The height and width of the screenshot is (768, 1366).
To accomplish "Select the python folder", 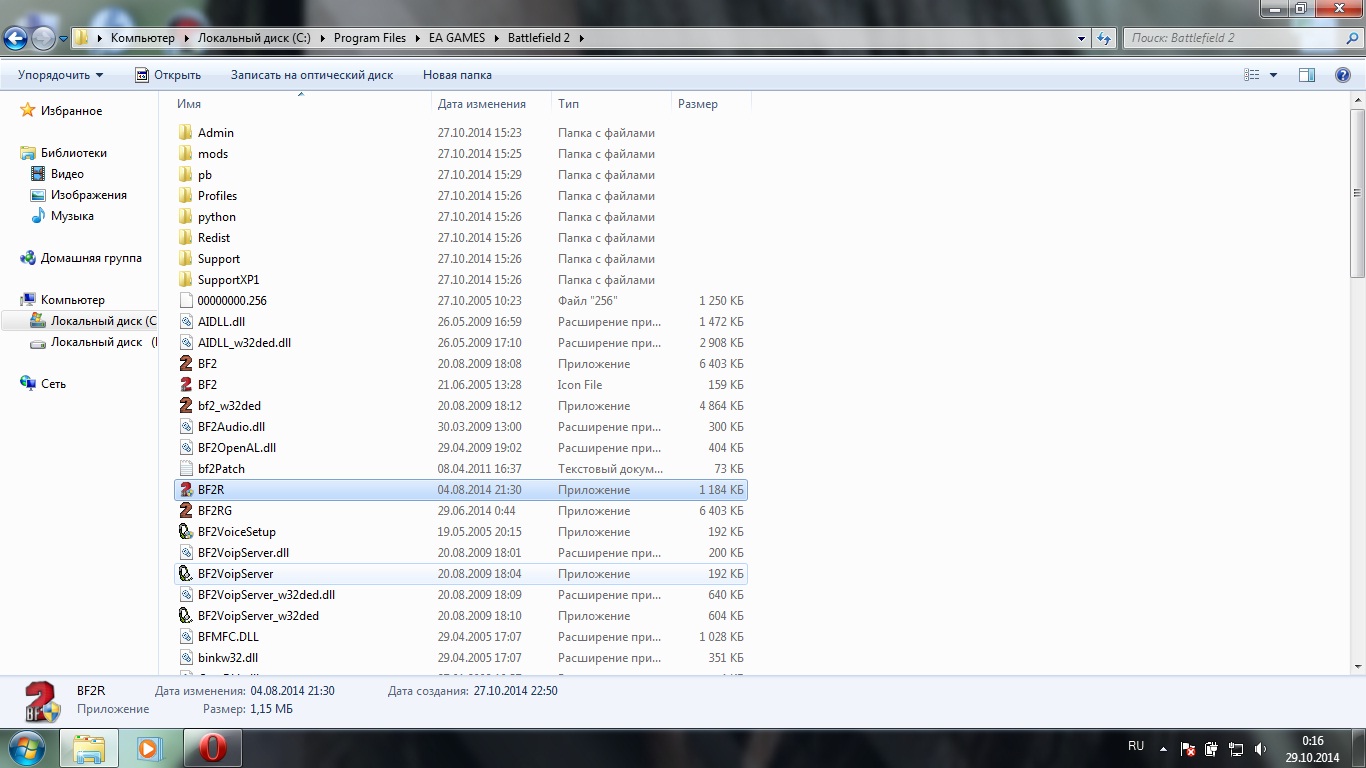I will (x=217, y=217).
